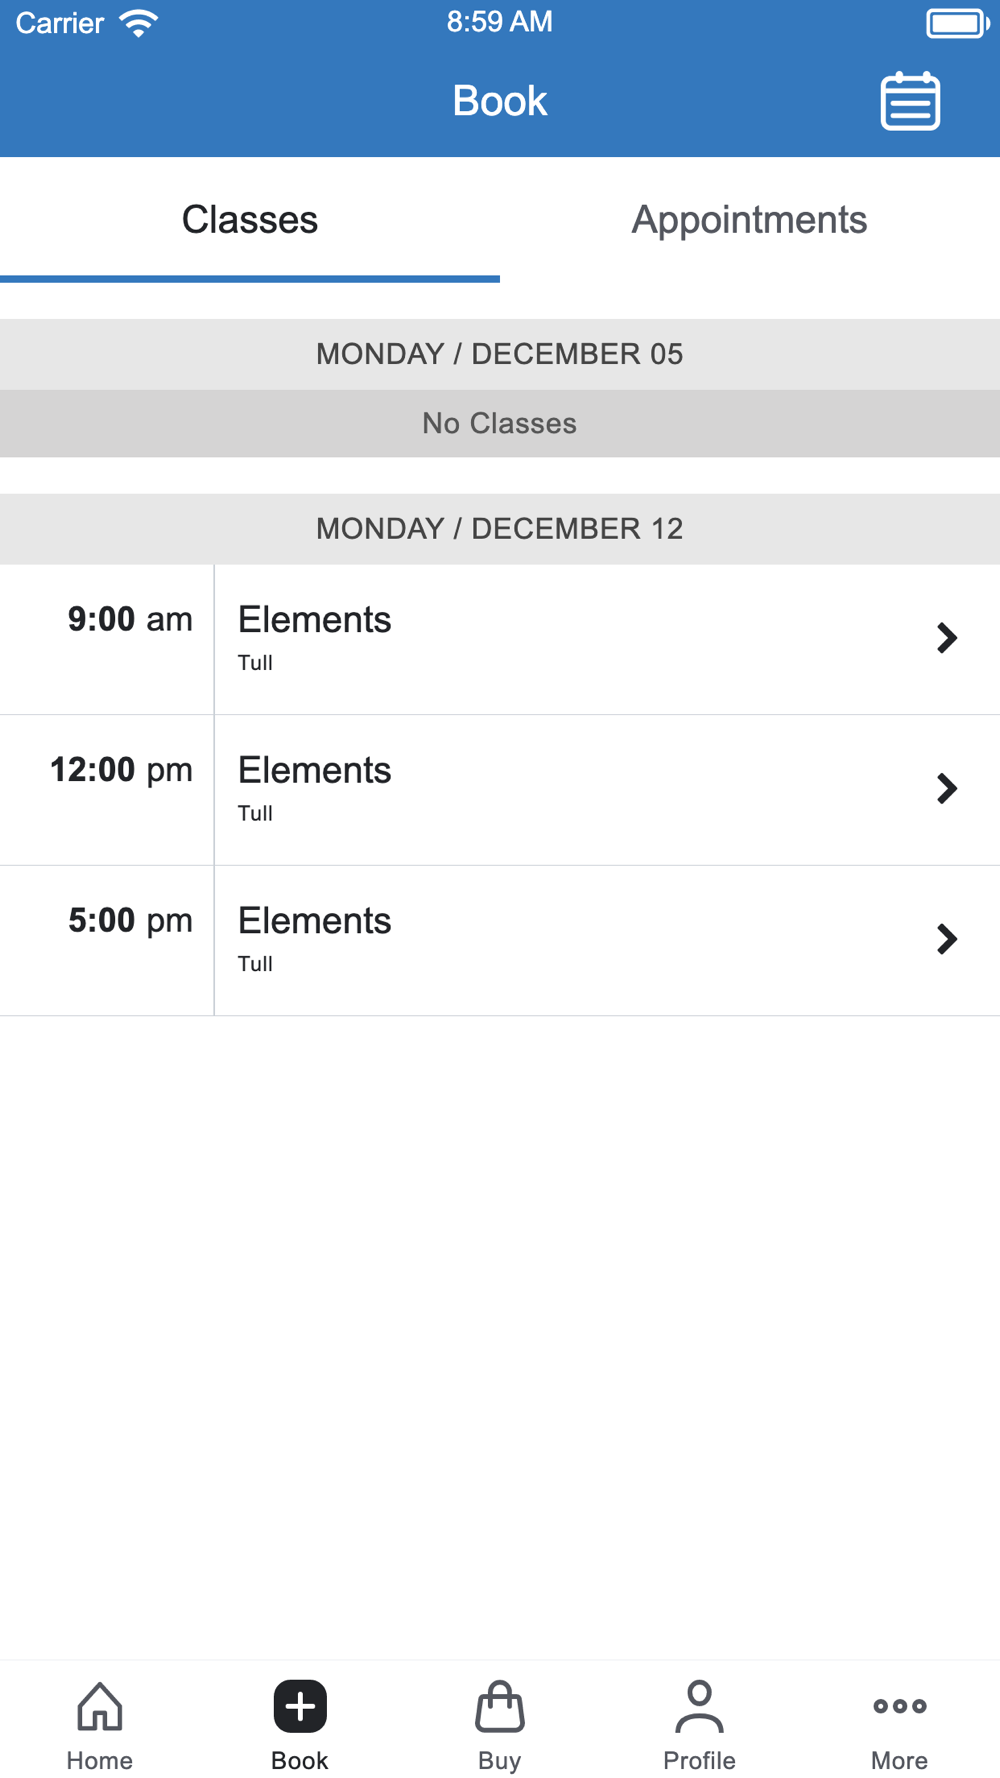1000x1778 pixels.
Task: Tap the 5:00 pm time label
Action: coord(130,921)
